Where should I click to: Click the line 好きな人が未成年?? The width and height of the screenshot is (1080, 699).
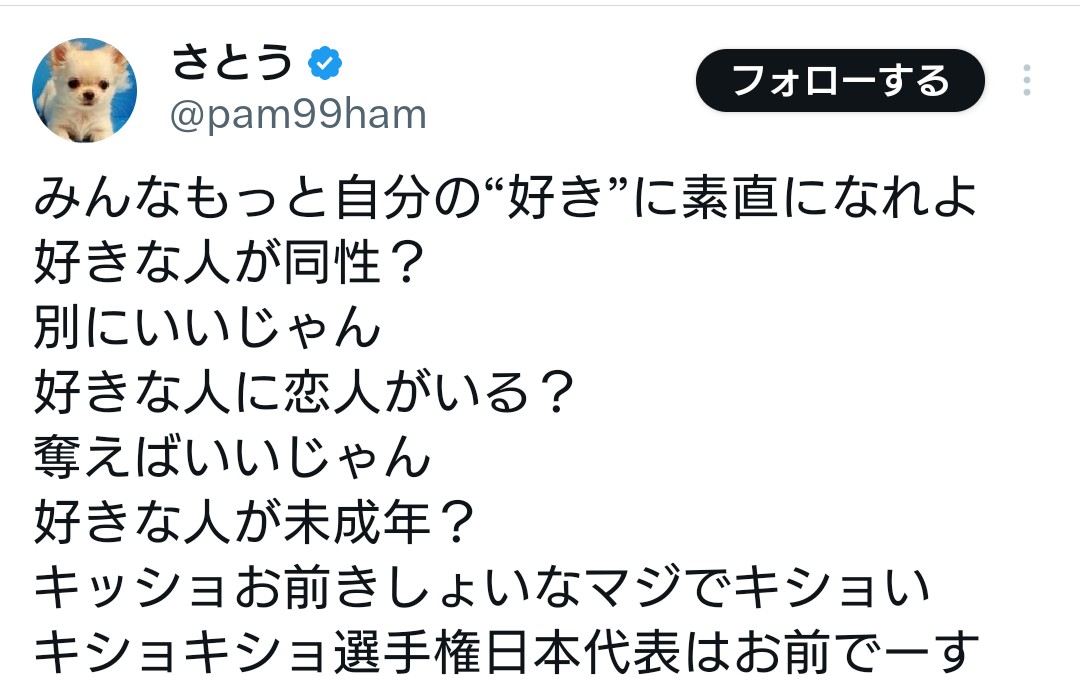coord(256,523)
